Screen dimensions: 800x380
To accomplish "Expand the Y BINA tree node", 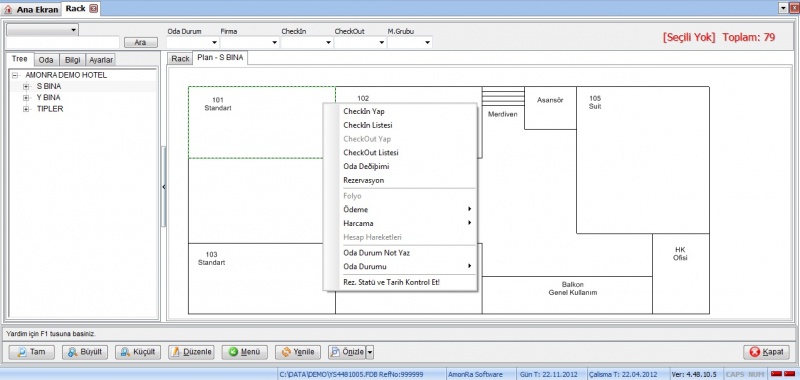I will tap(26, 97).
